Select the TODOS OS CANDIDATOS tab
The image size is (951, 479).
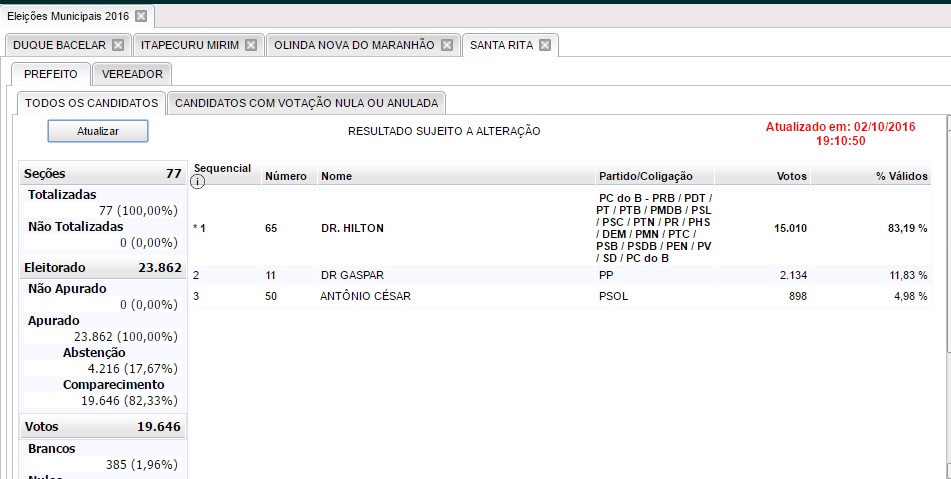[91, 103]
